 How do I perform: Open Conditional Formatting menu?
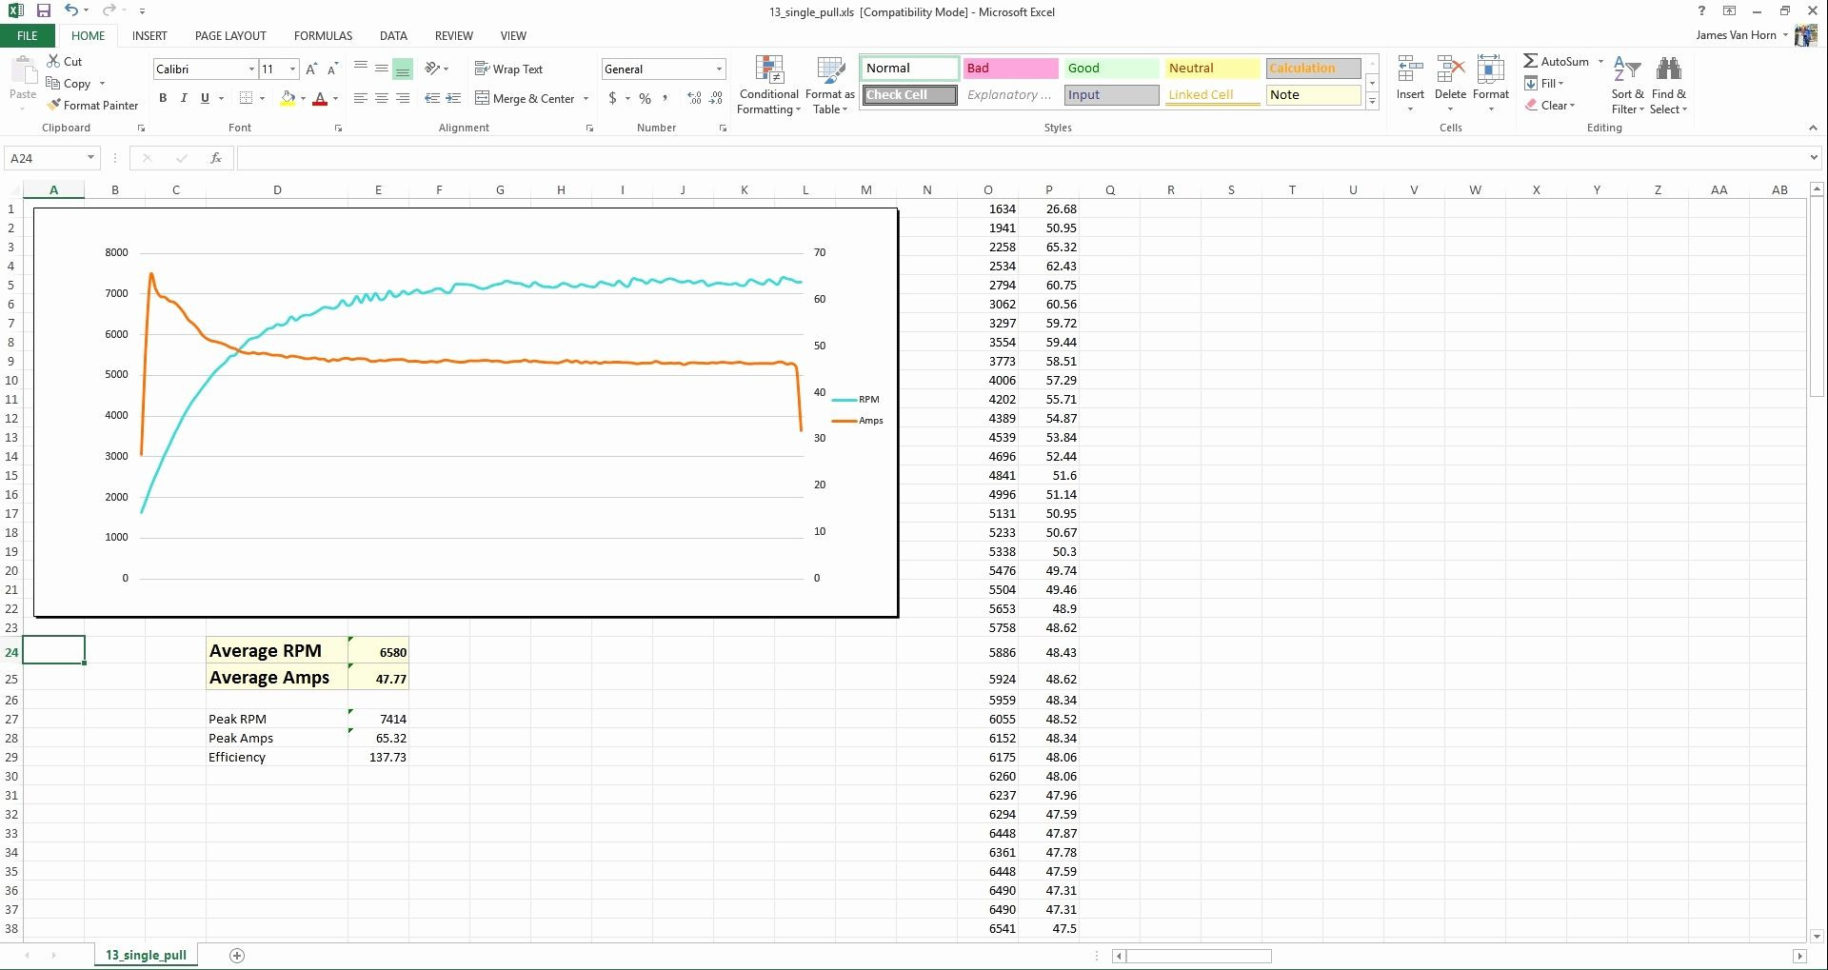click(x=768, y=85)
